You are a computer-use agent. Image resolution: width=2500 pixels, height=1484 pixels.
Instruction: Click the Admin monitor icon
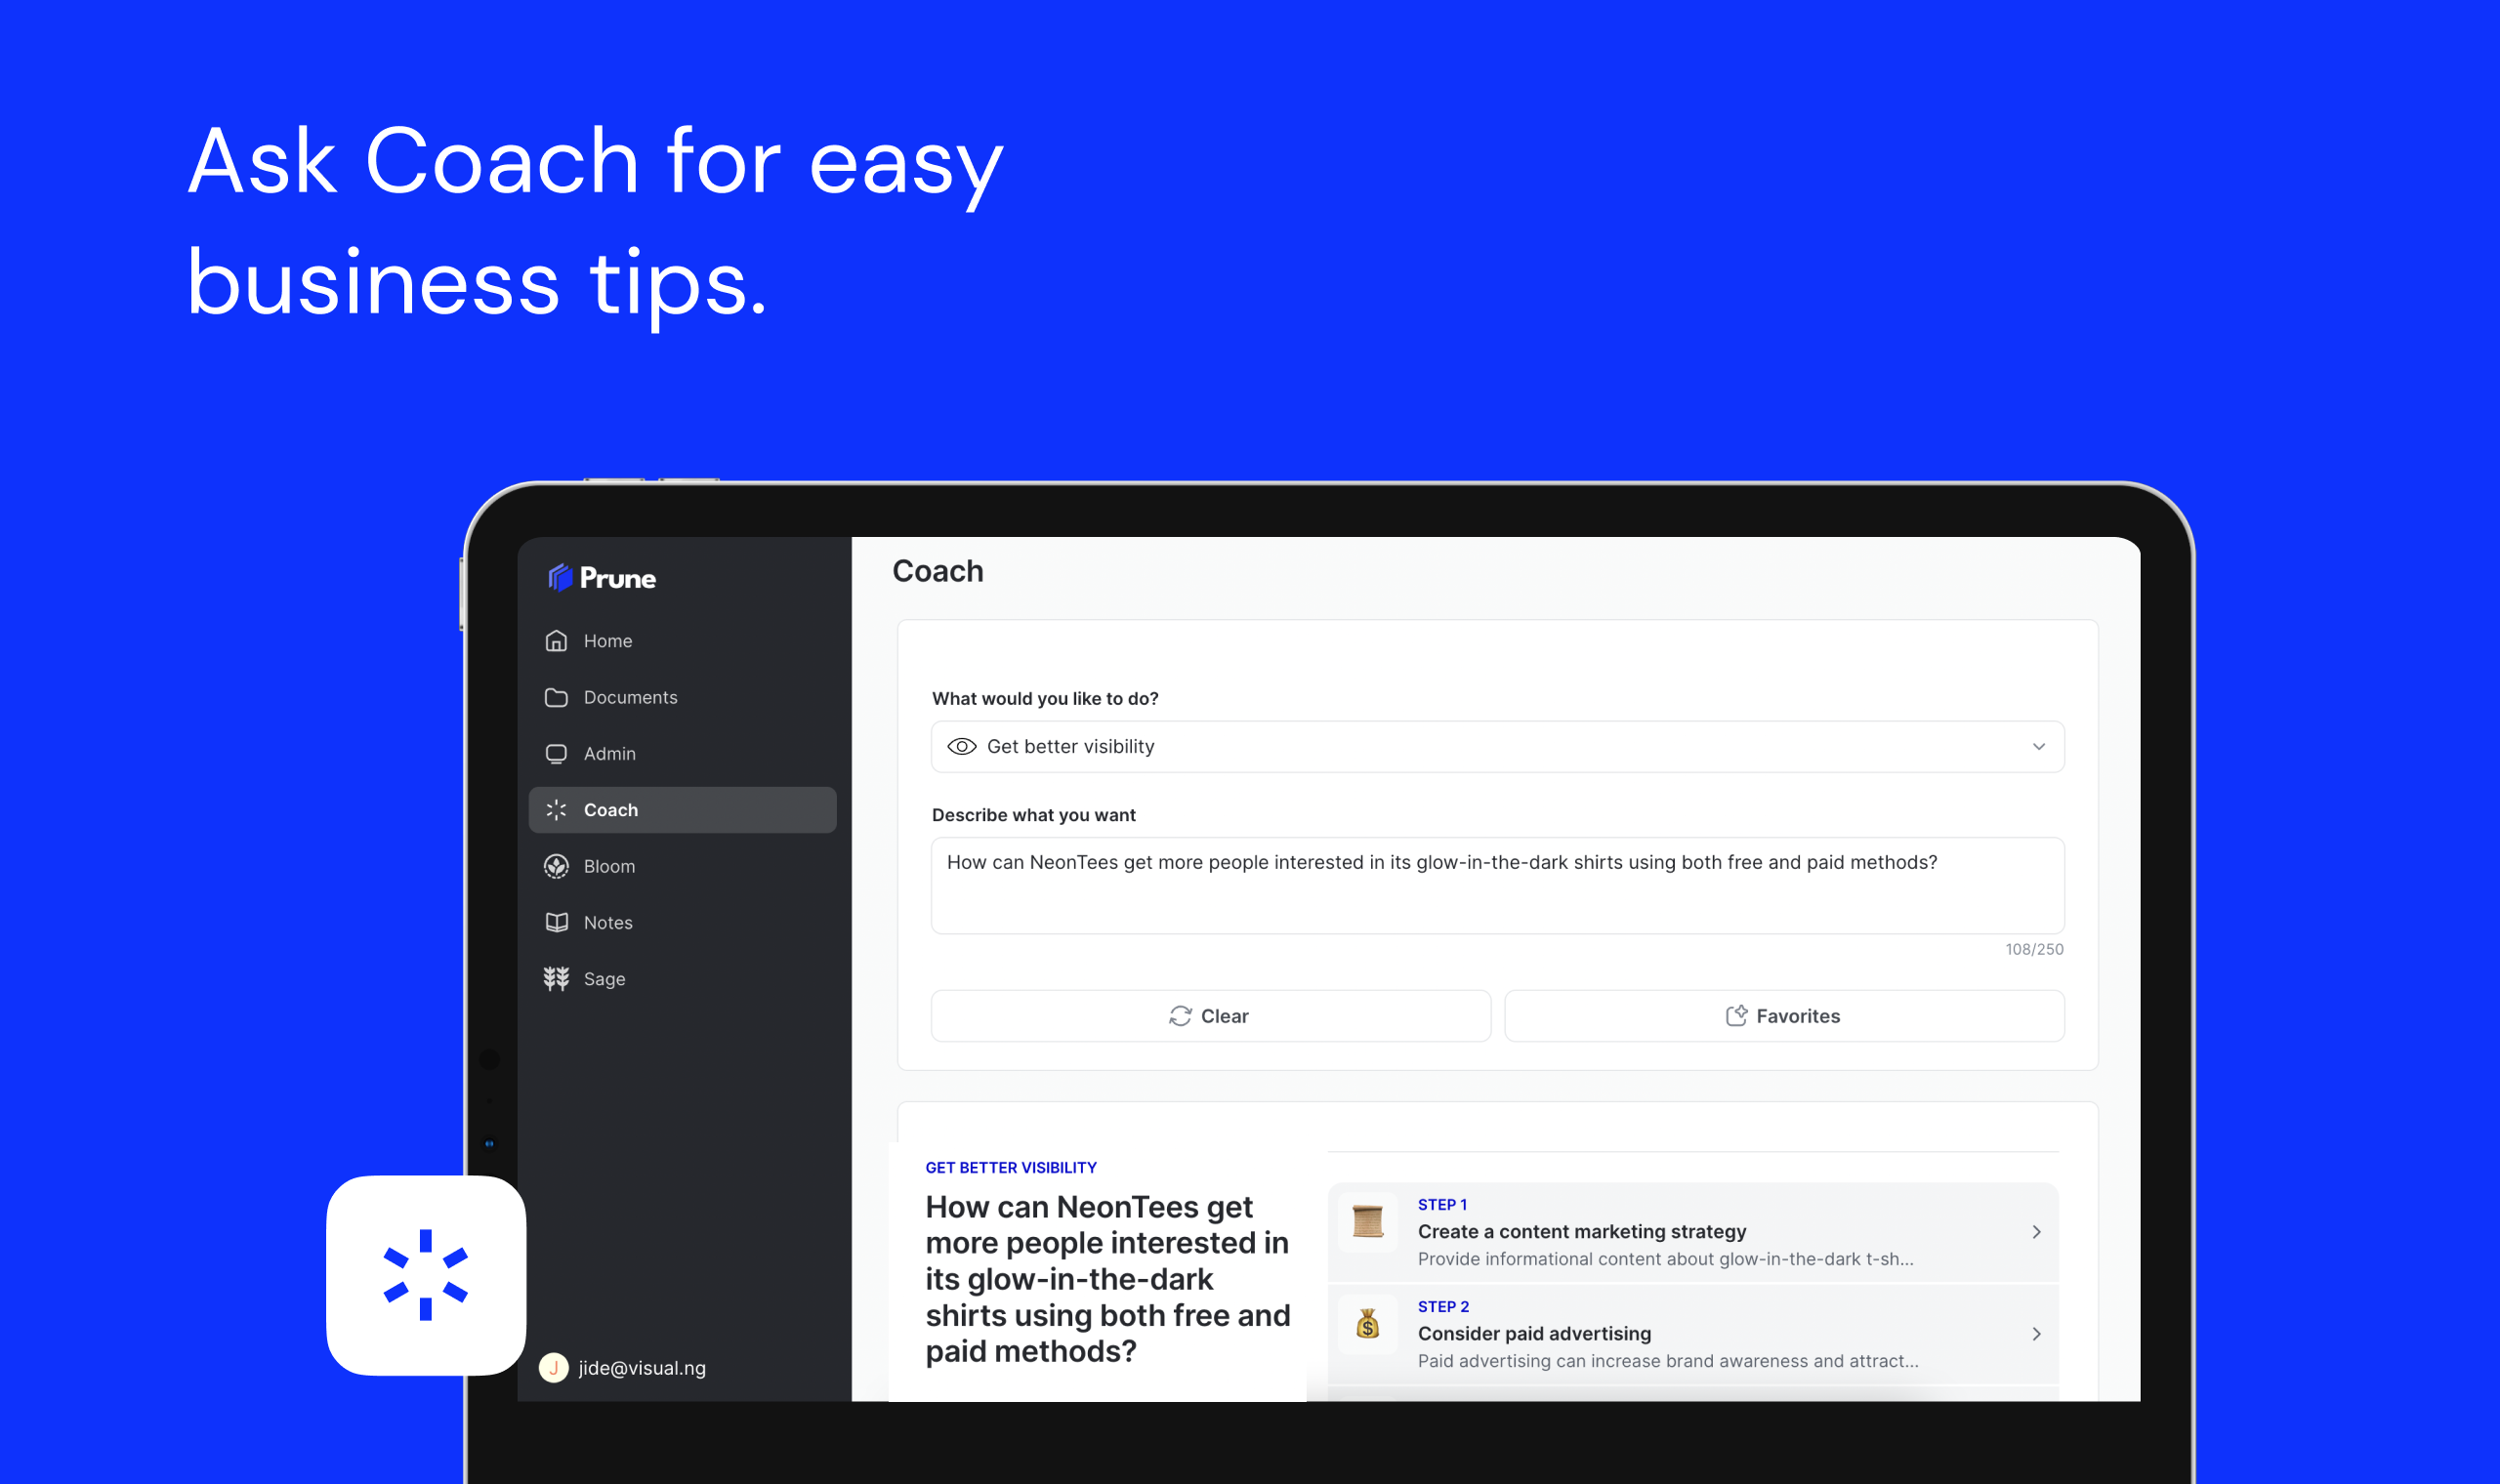pyautogui.click(x=556, y=754)
